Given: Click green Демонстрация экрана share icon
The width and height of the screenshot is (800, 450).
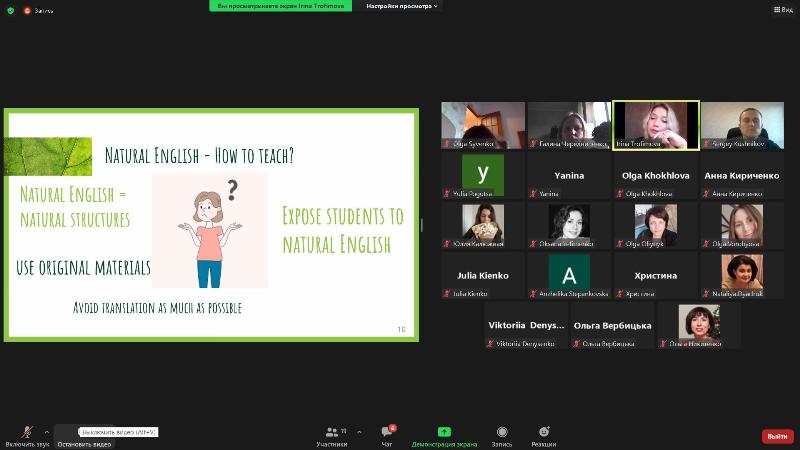Looking at the screenshot, I should pos(444,432).
